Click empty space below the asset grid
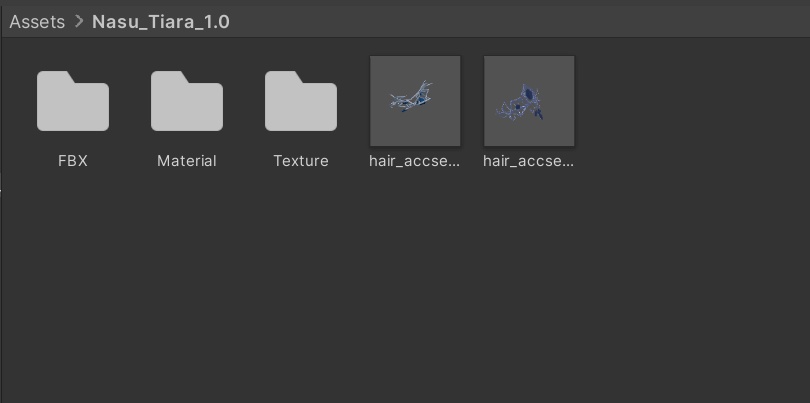Image resolution: width=810 pixels, height=403 pixels. point(400,300)
